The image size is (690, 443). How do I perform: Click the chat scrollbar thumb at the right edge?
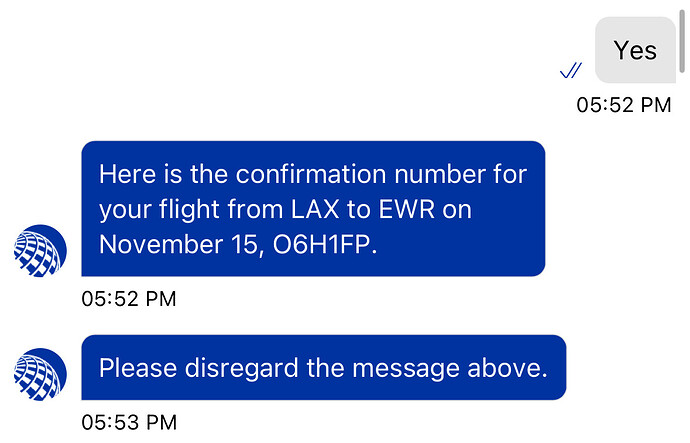683,41
